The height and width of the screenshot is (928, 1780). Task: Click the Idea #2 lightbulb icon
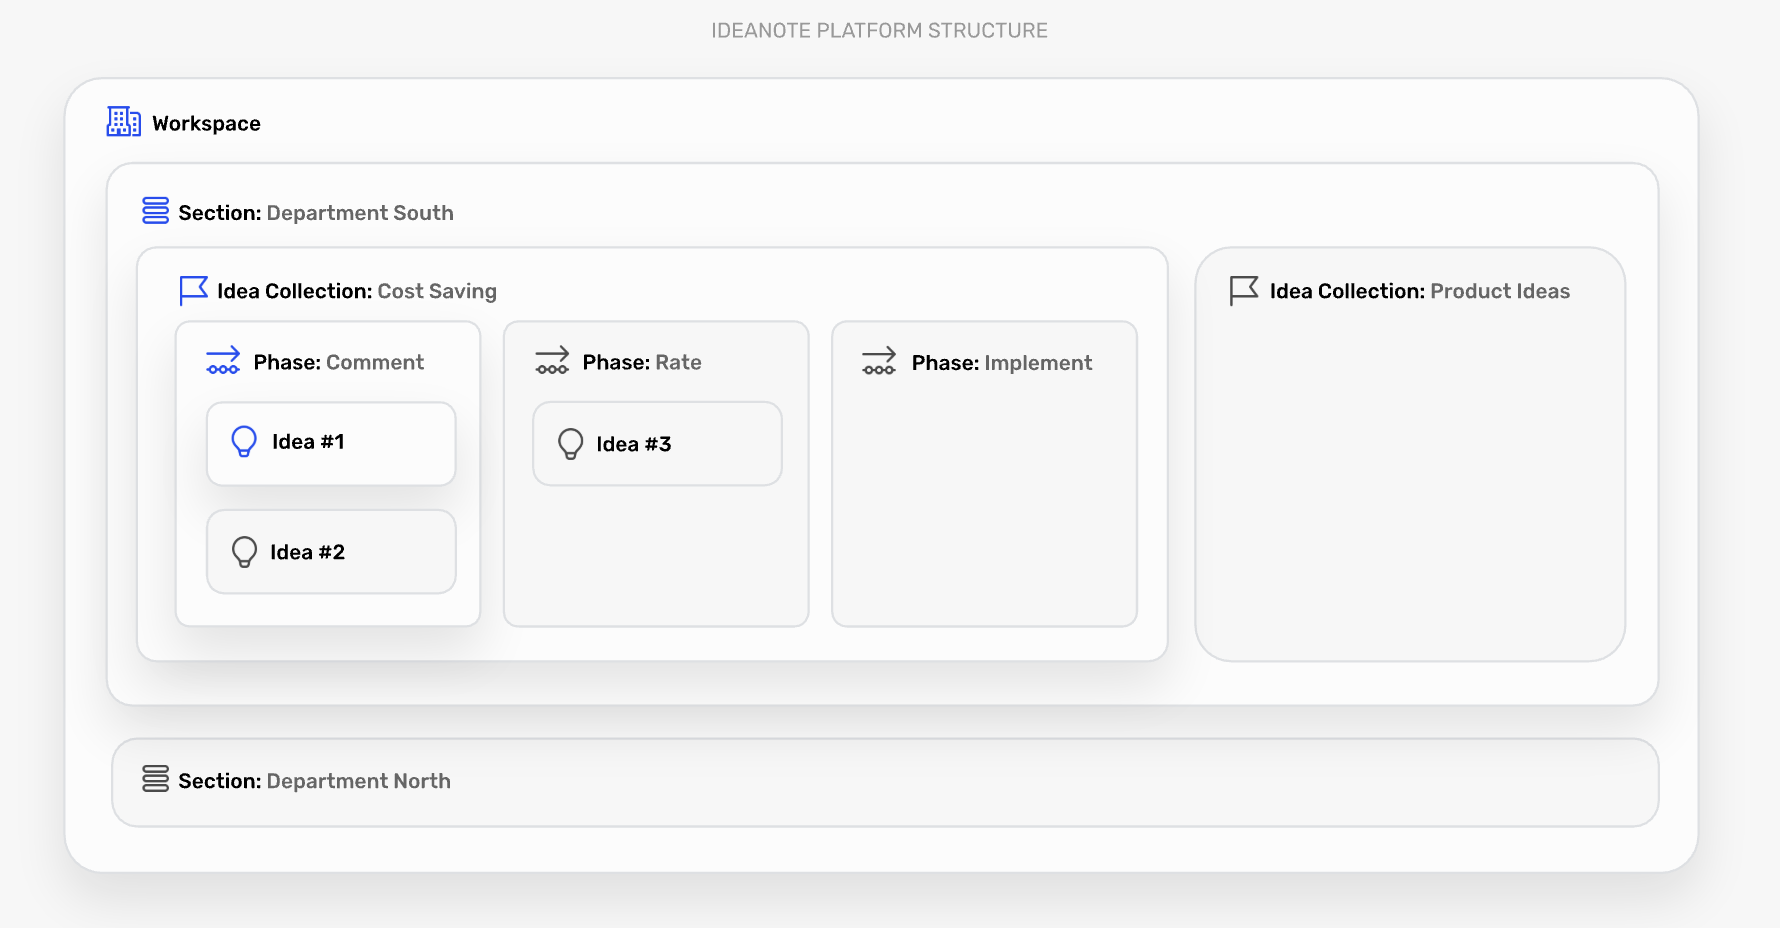click(x=244, y=552)
